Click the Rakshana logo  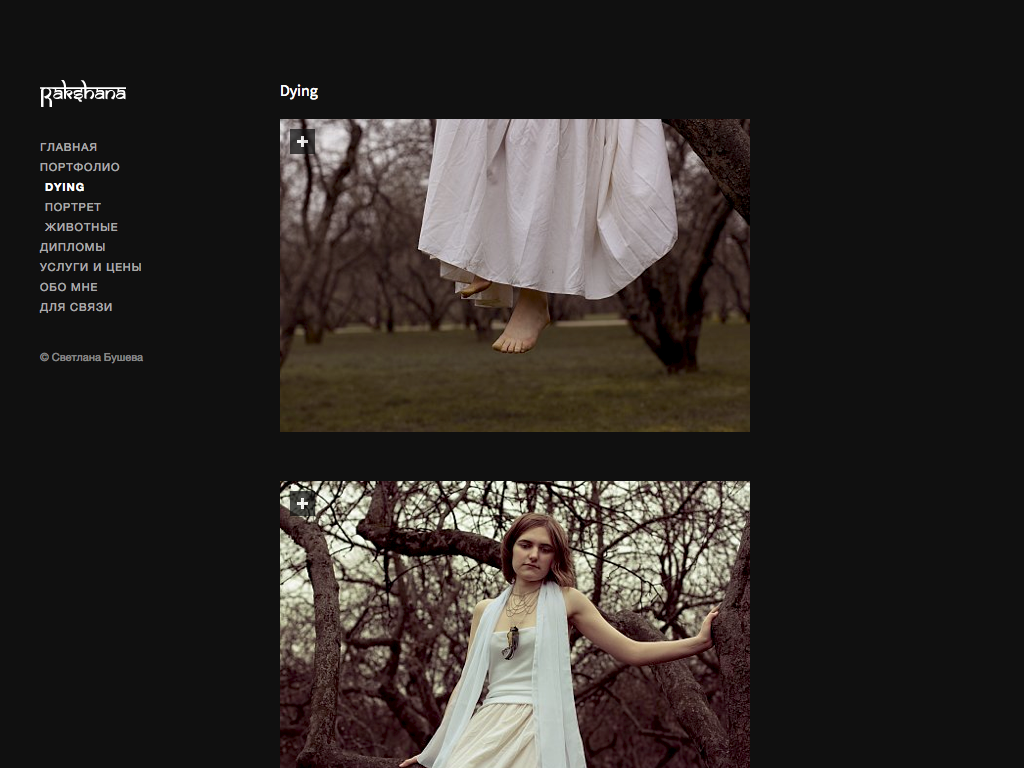(83, 95)
